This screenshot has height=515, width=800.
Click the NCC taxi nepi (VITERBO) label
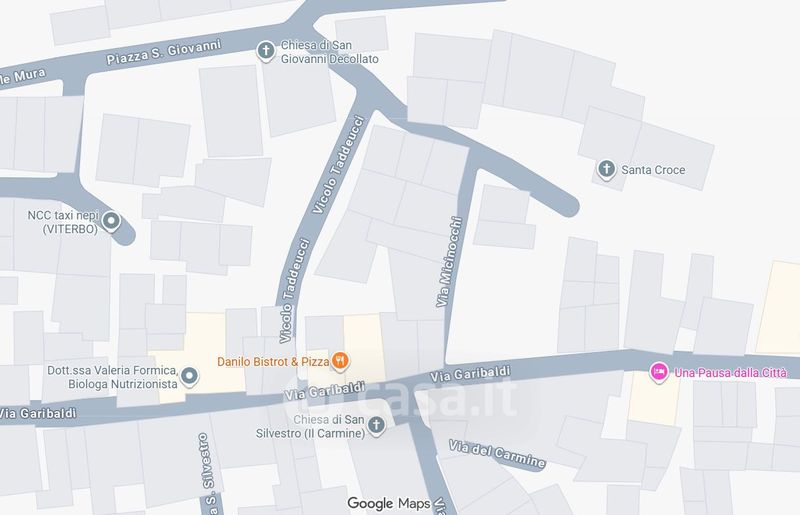pos(63,222)
